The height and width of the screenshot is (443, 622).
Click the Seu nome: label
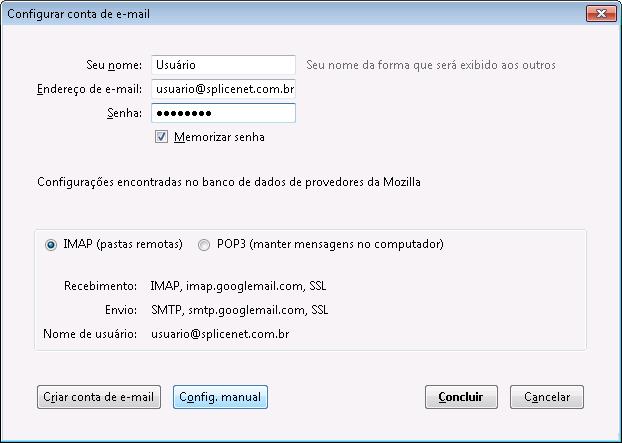(x=114, y=65)
